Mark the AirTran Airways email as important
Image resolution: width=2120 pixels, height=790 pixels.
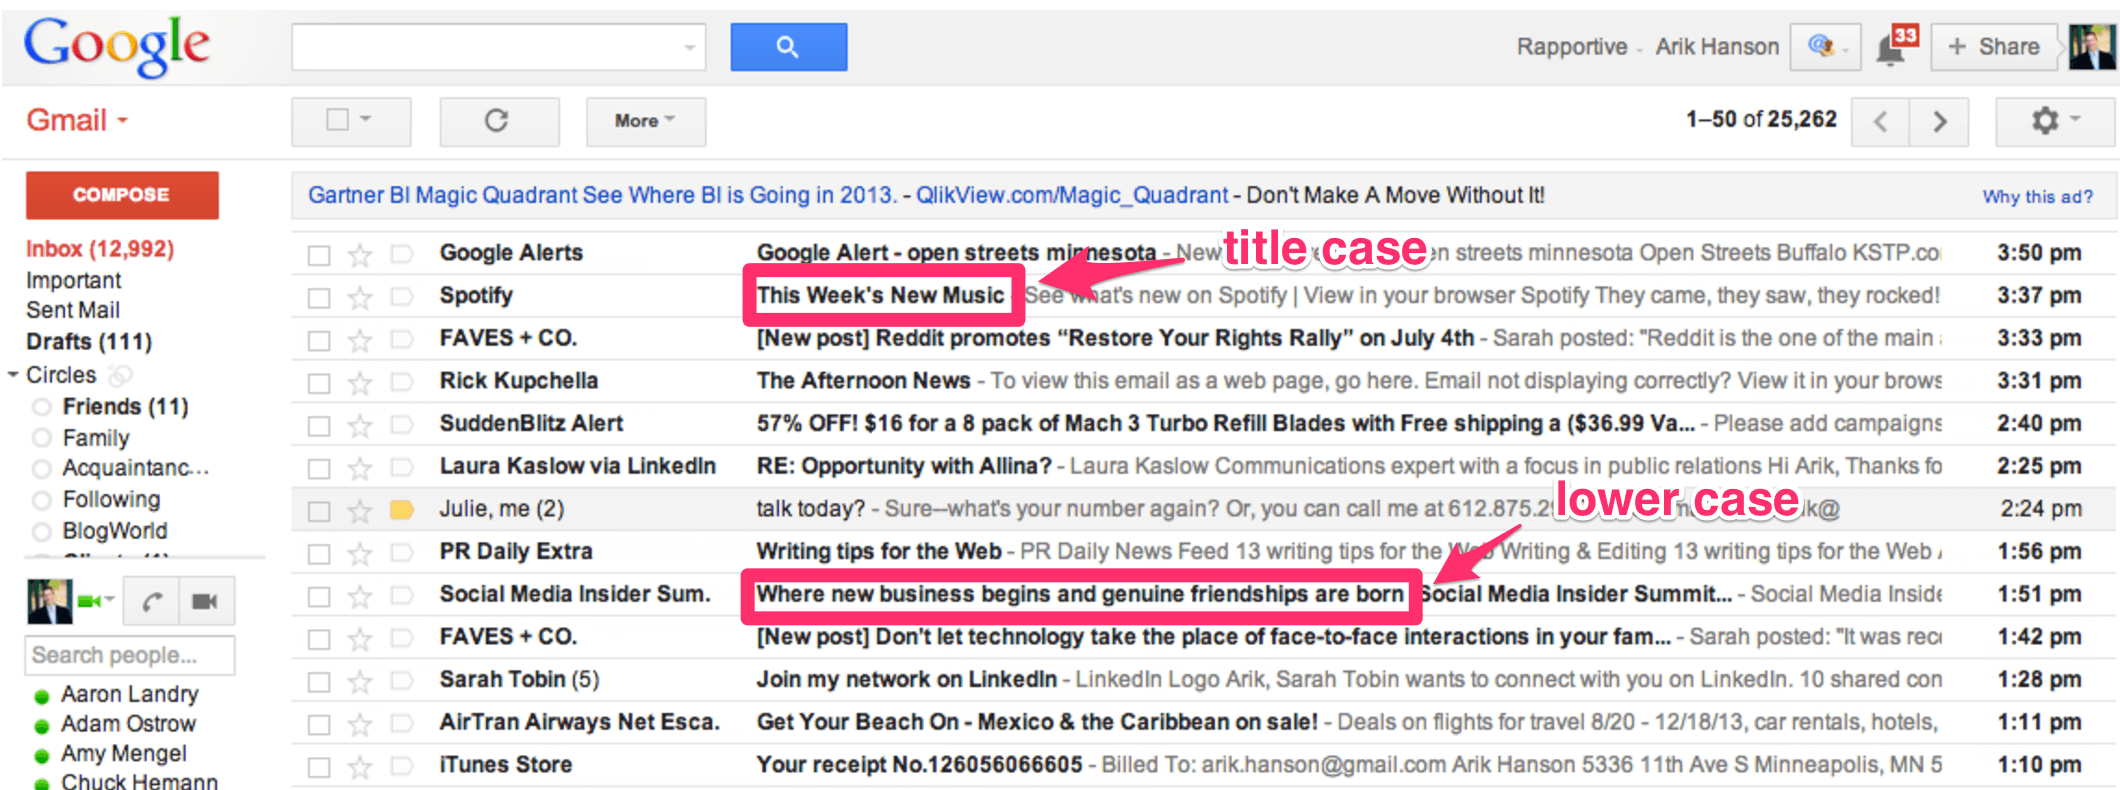[402, 723]
